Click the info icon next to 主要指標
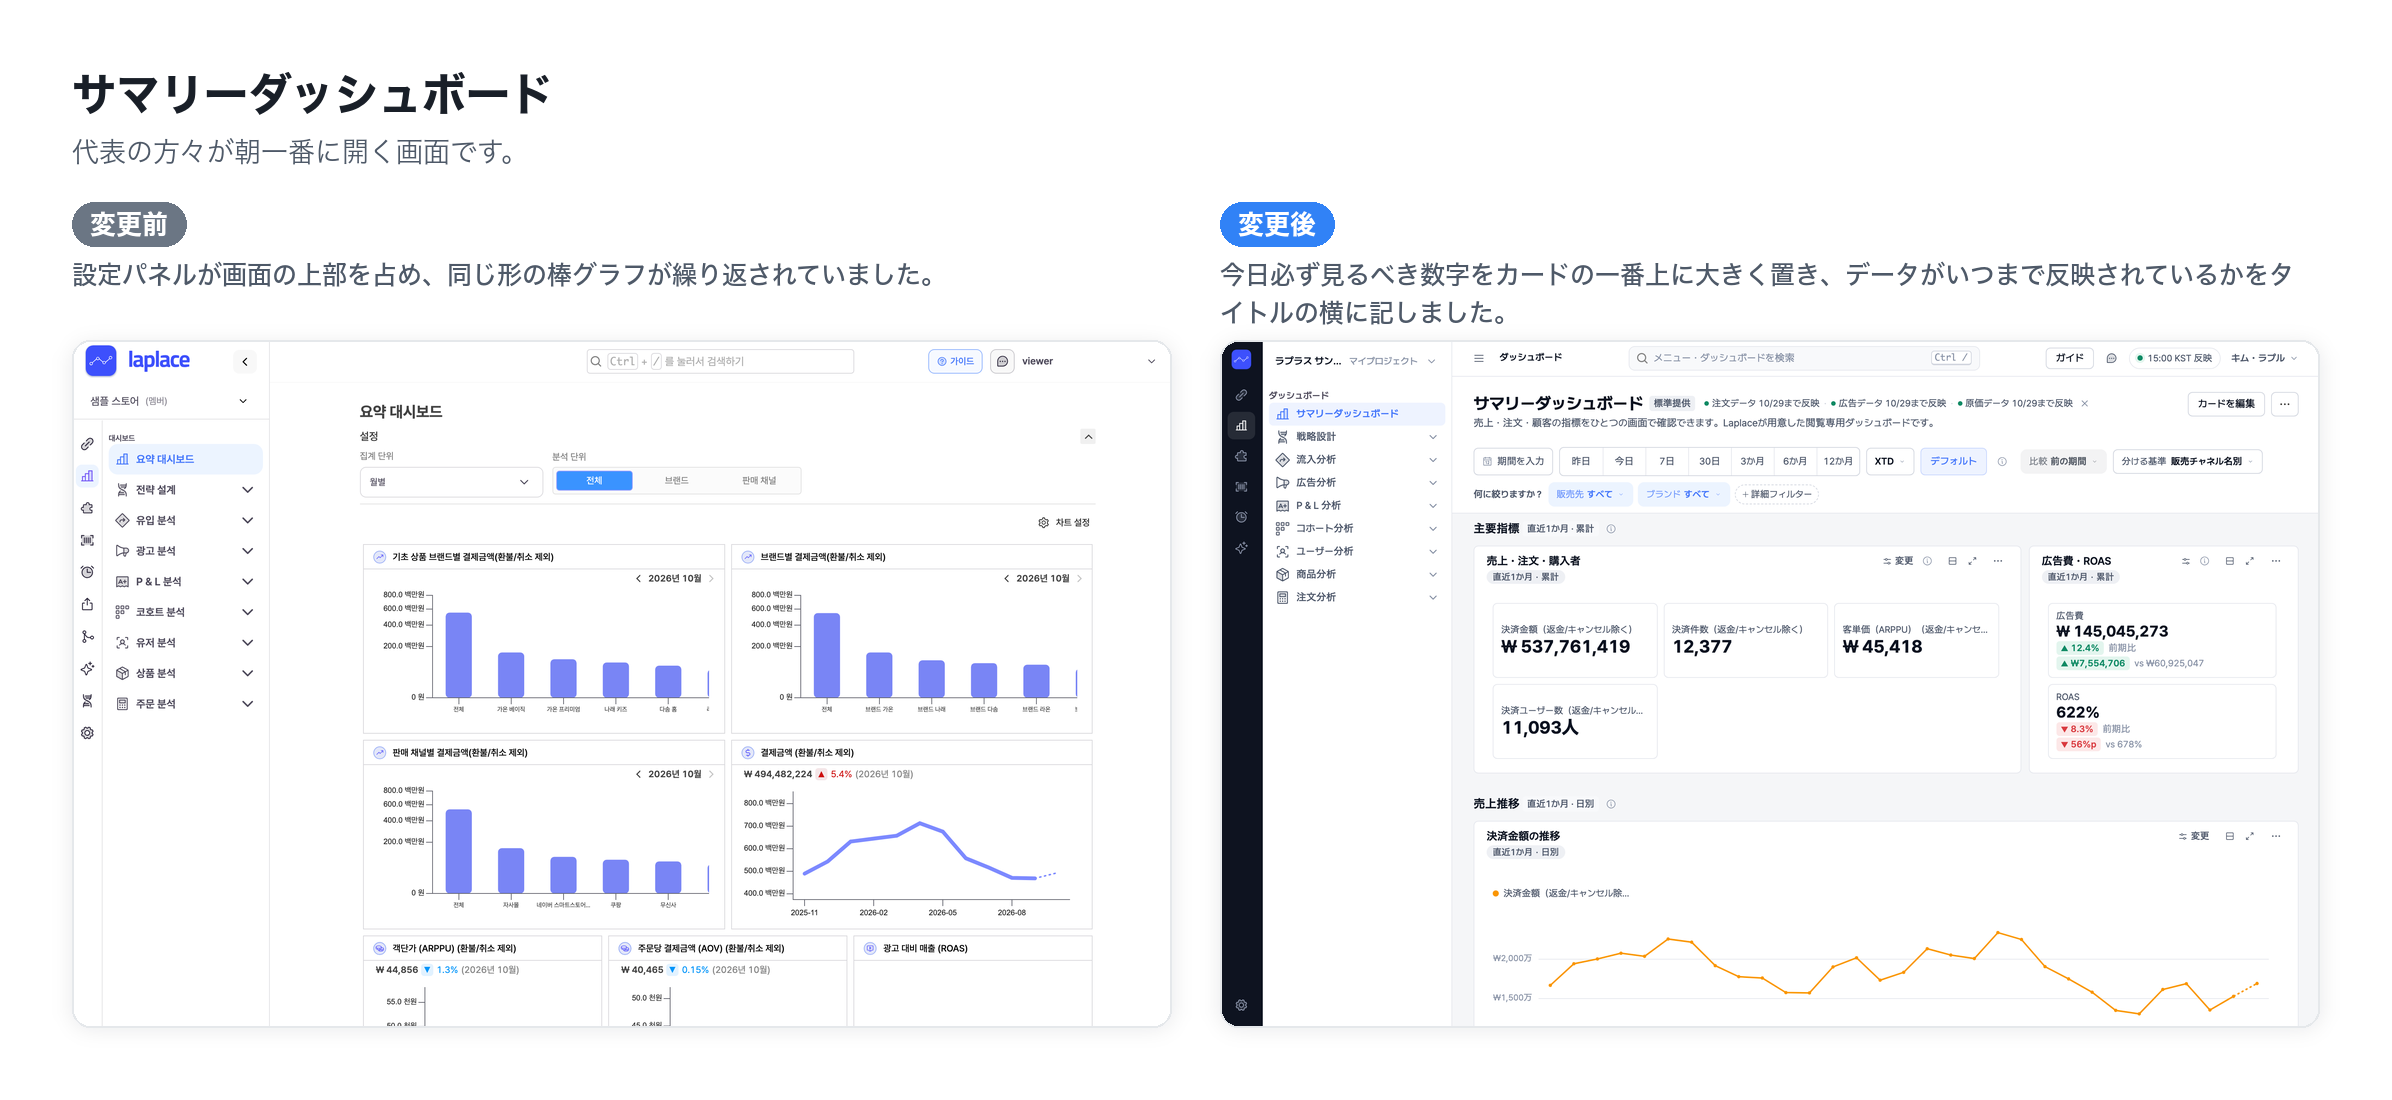Viewport: 2392px width, 1100px height. tap(1611, 529)
